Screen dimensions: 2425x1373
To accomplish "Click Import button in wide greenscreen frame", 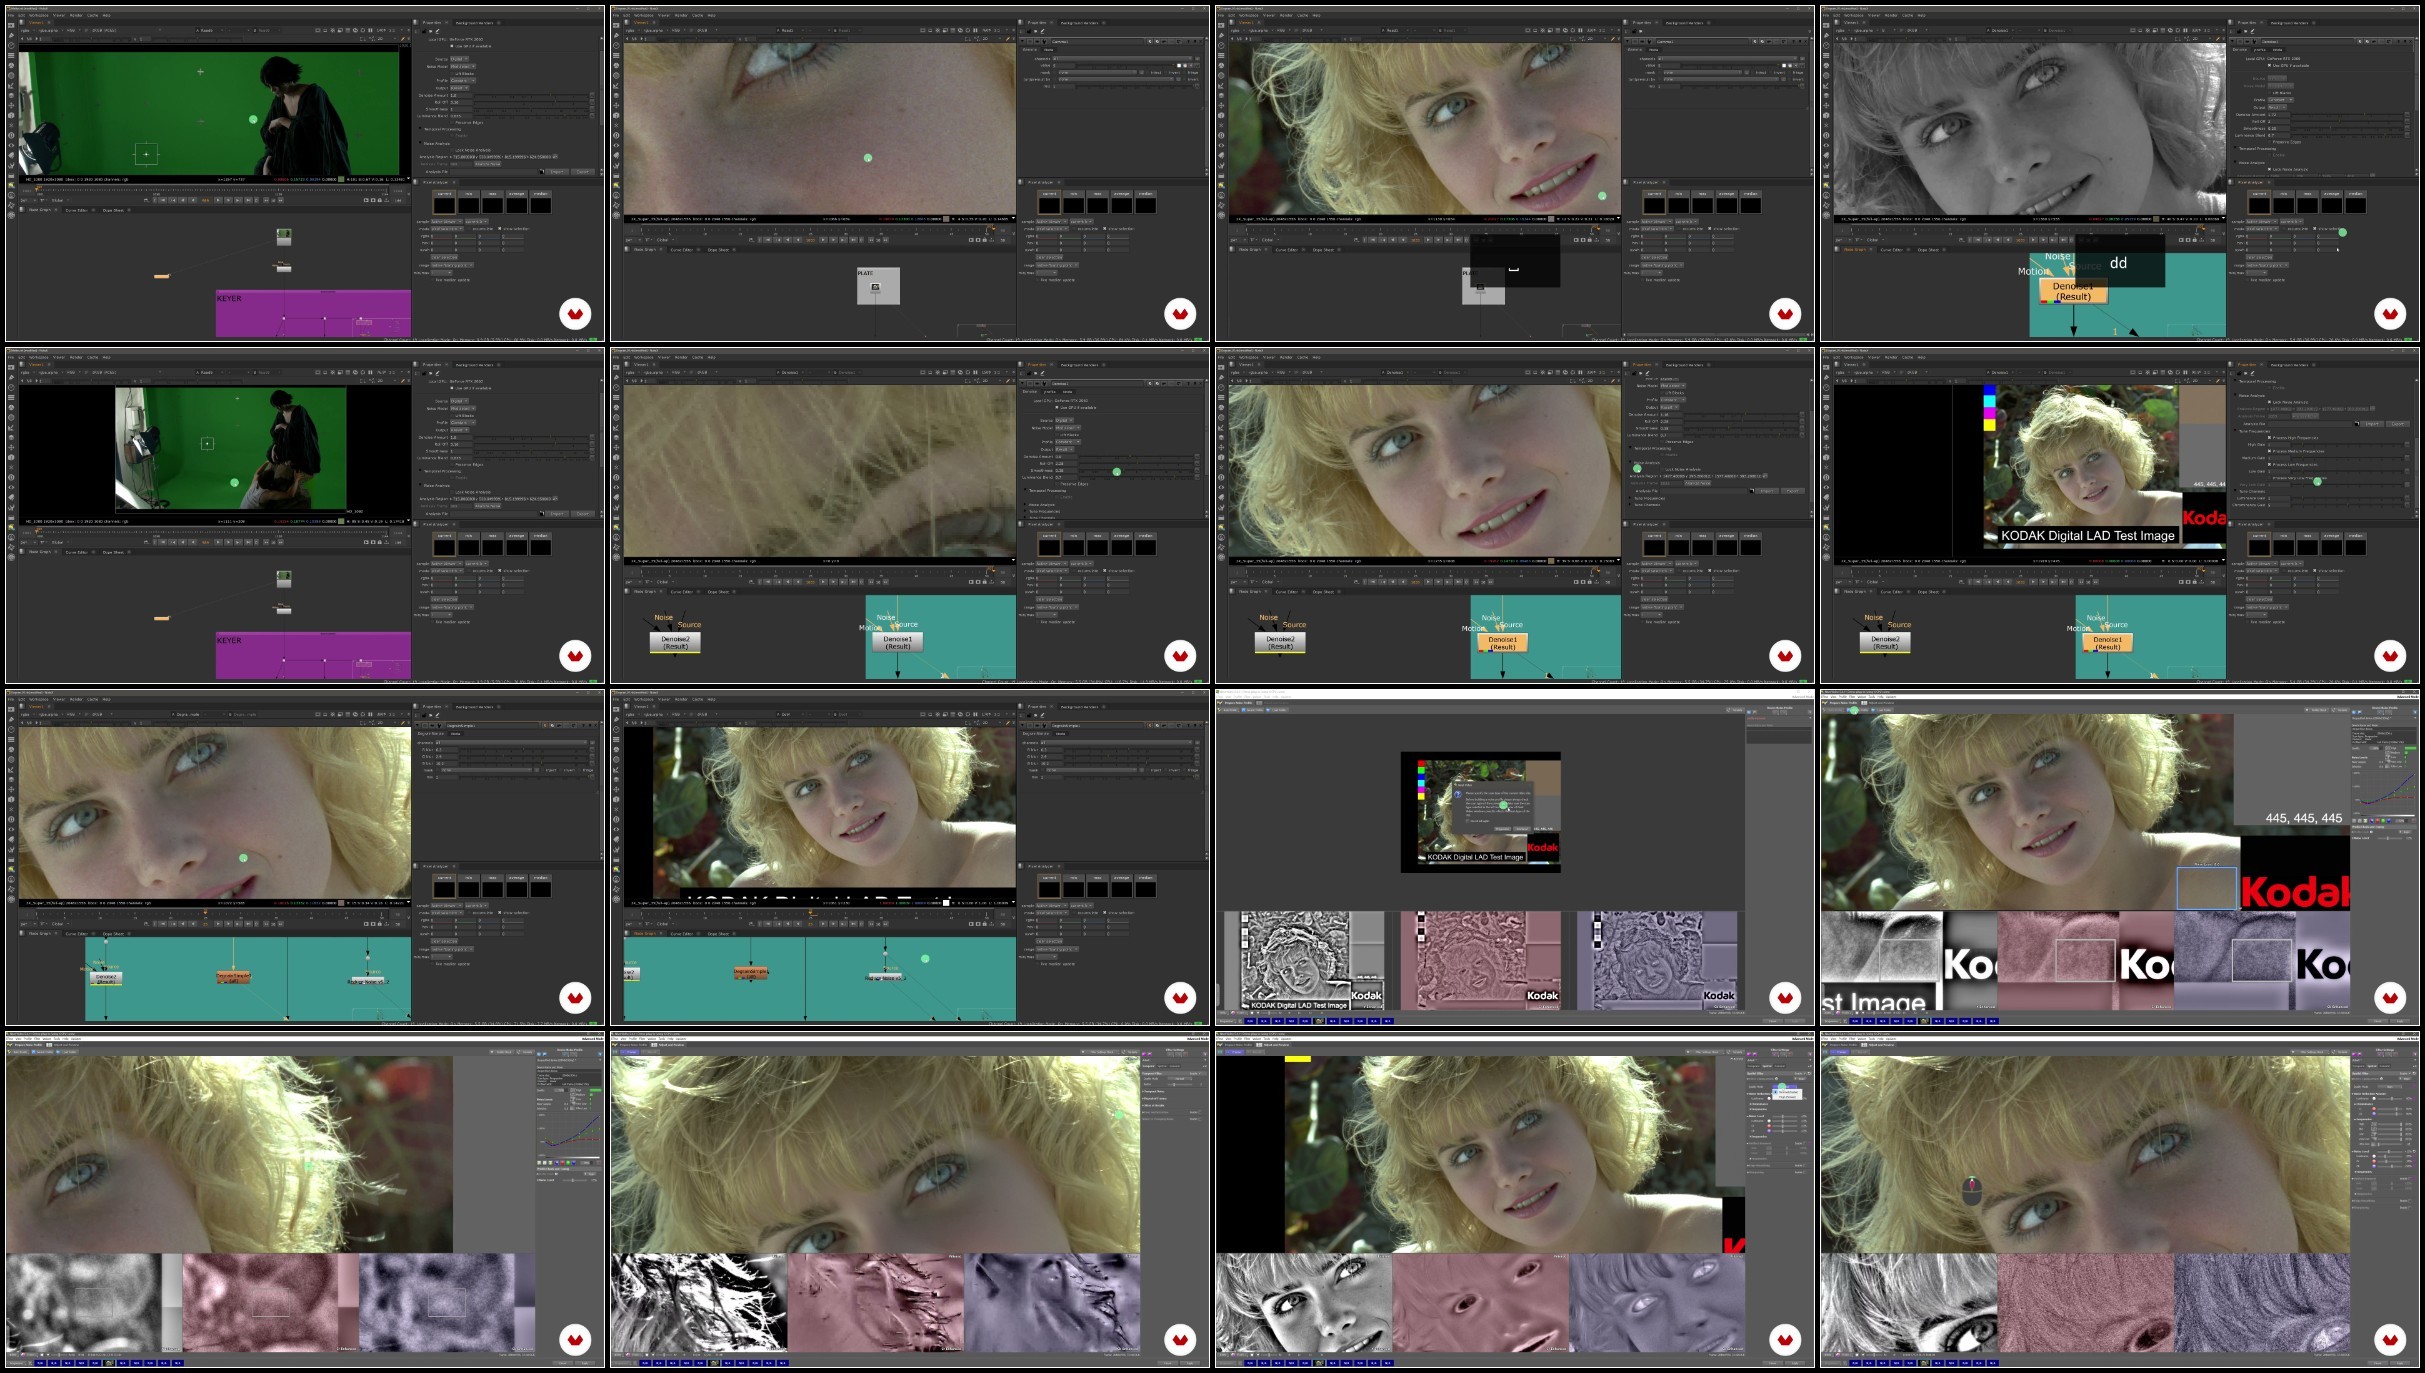I will 557,172.
